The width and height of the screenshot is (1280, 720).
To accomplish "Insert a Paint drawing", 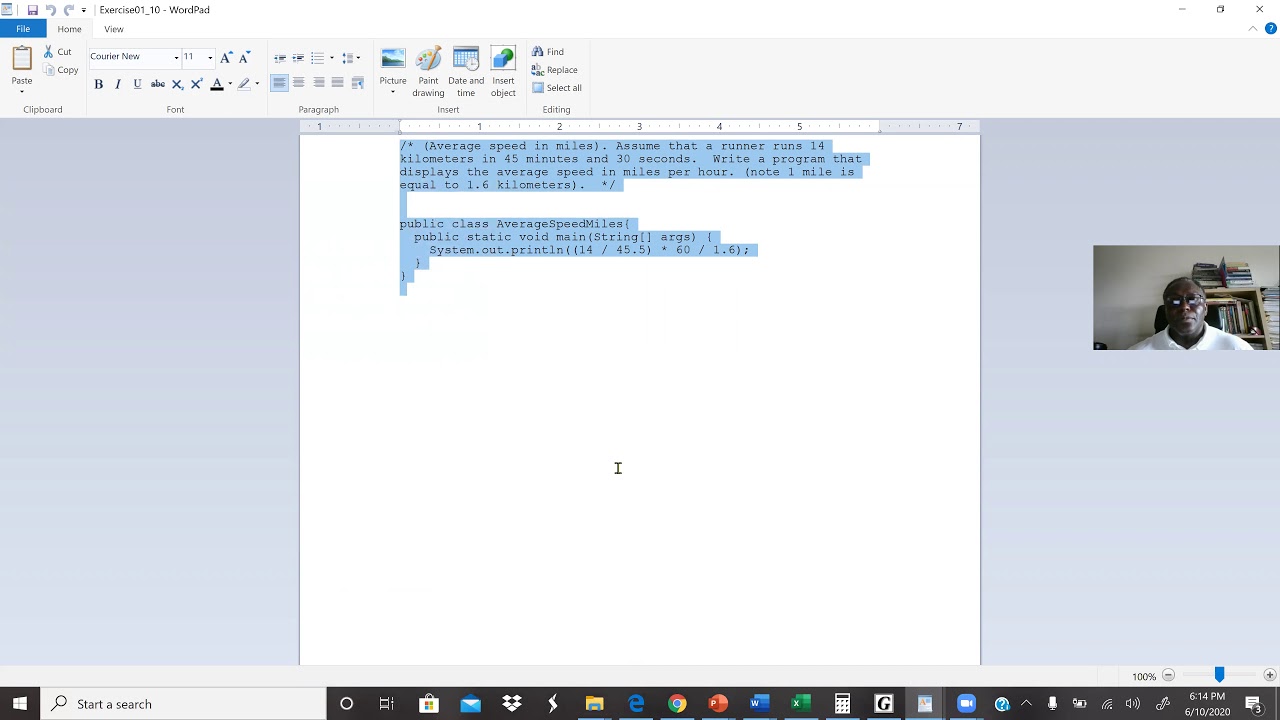I will pyautogui.click(x=428, y=72).
